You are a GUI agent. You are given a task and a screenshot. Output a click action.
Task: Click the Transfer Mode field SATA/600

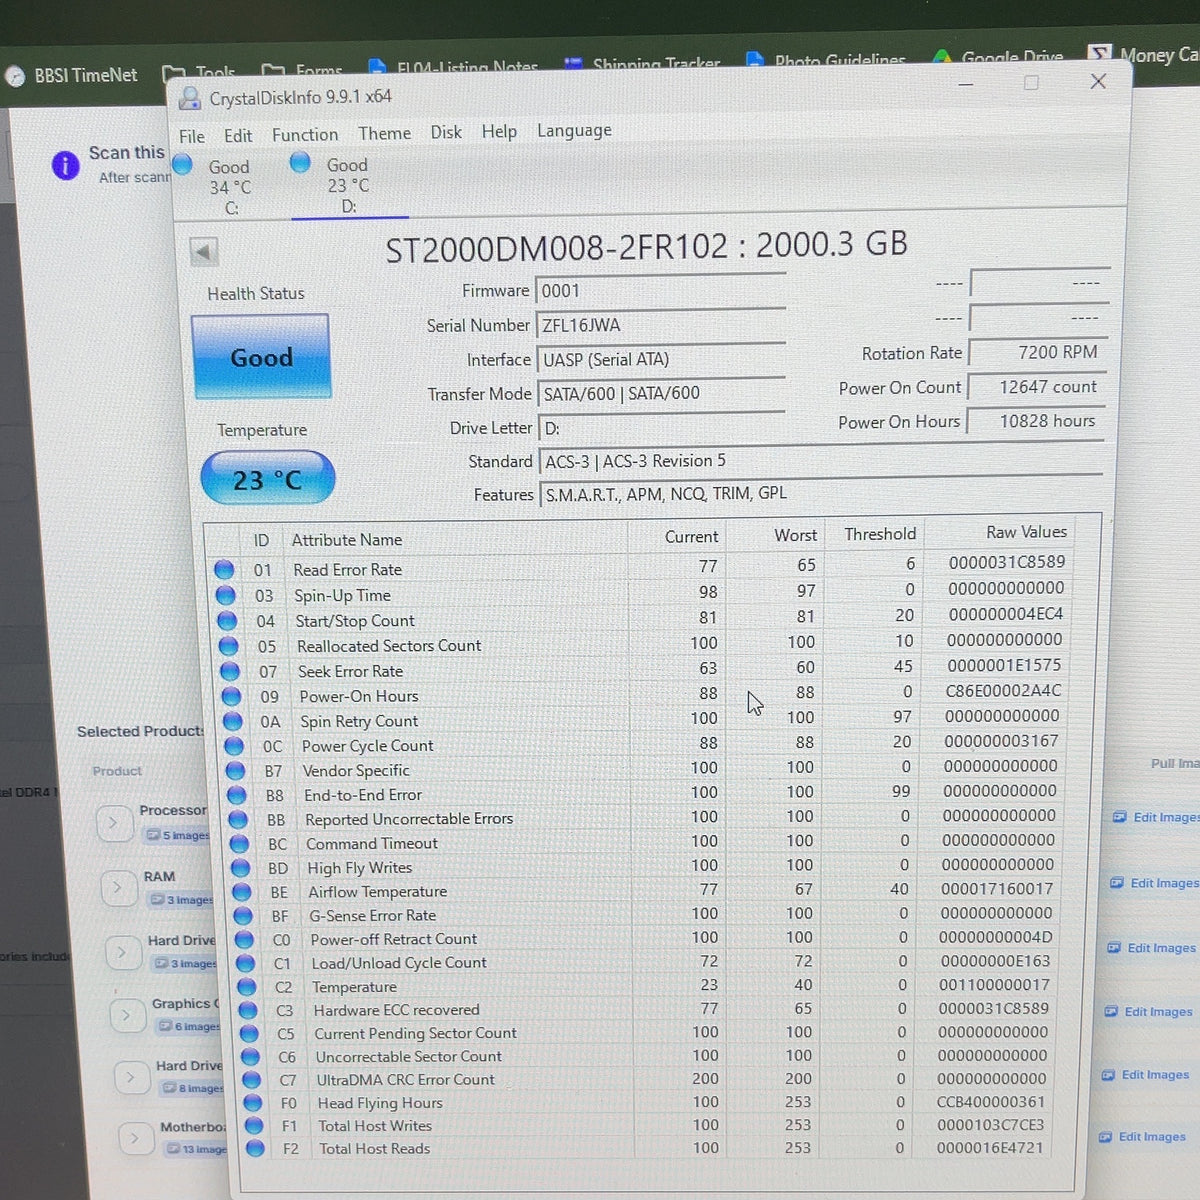(660, 393)
